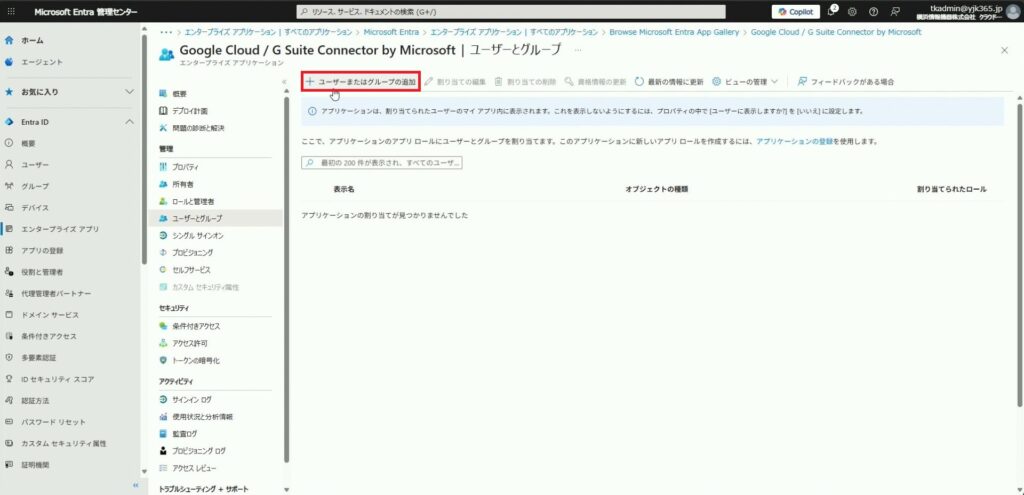Viewport: 1024px width, 495px height.
Task: Open the Copilot button
Action: coord(795,12)
